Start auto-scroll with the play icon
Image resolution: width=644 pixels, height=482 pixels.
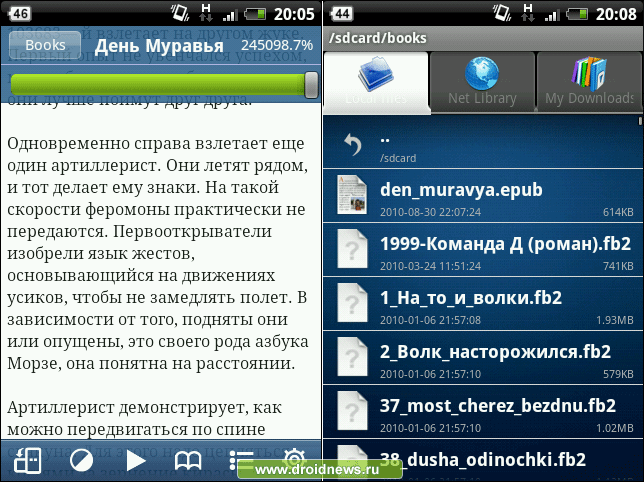[135, 461]
